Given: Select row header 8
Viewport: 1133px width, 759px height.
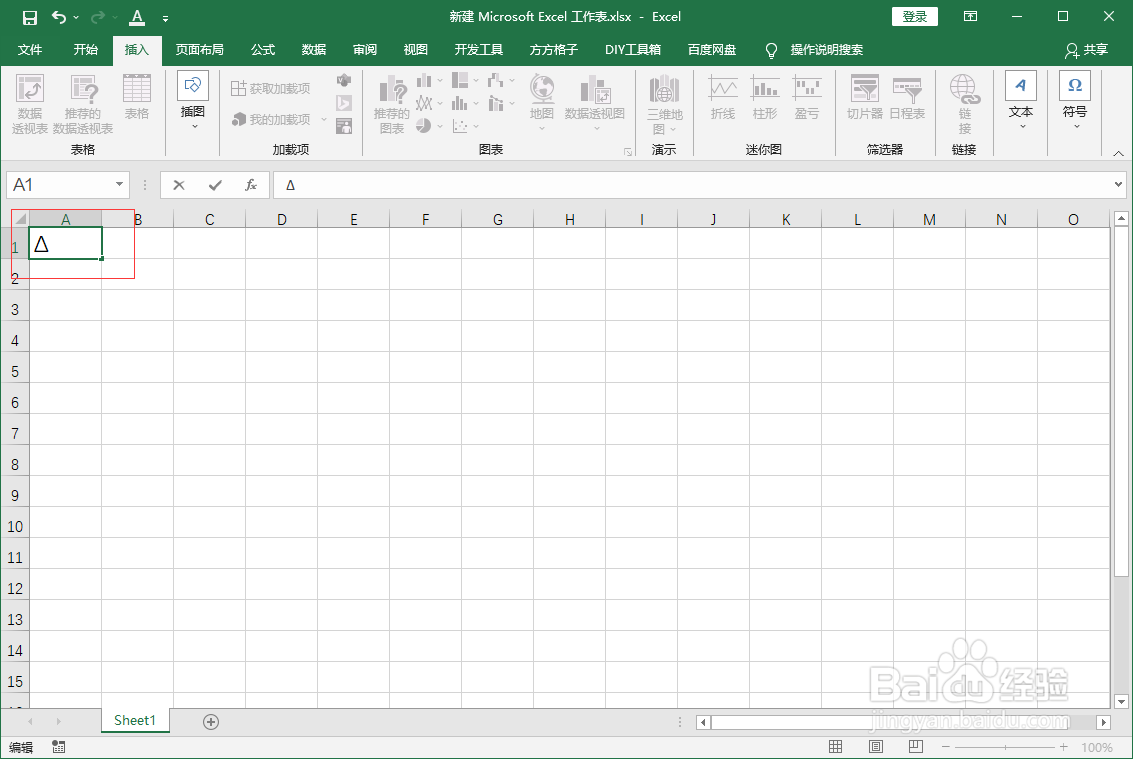Looking at the screenshot, I should pos(15,465).
